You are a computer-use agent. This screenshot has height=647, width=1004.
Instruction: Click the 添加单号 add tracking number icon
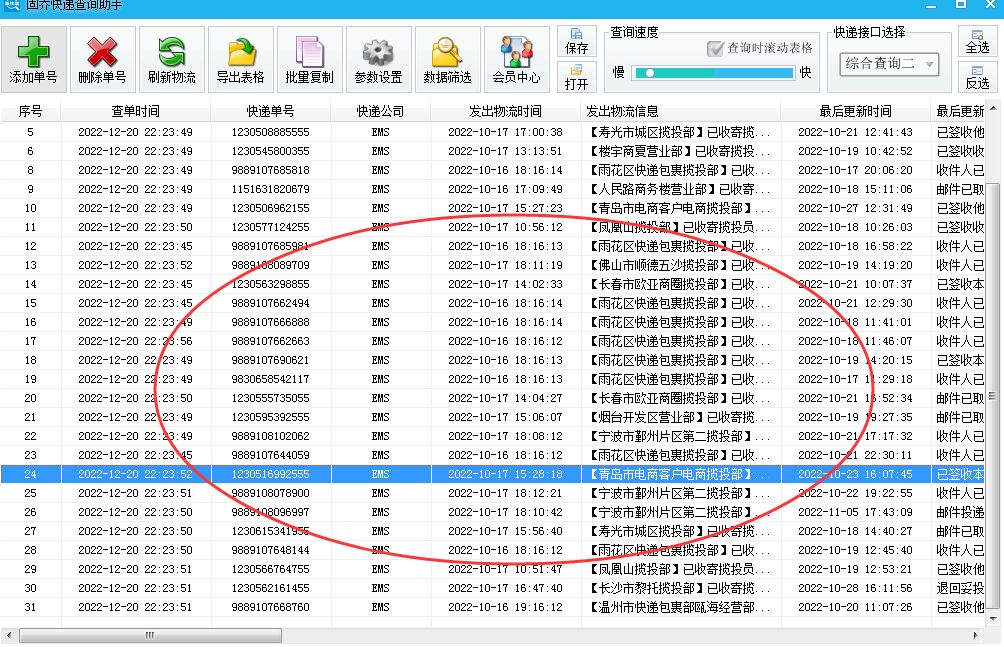[33, 60]
